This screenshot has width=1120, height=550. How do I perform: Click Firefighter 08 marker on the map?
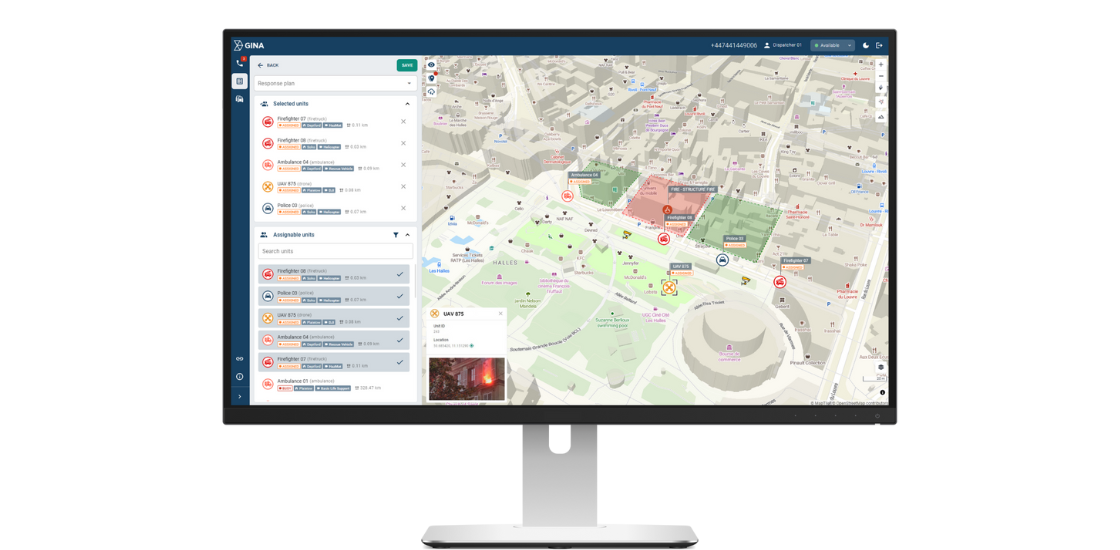click(x=663, y=238)
